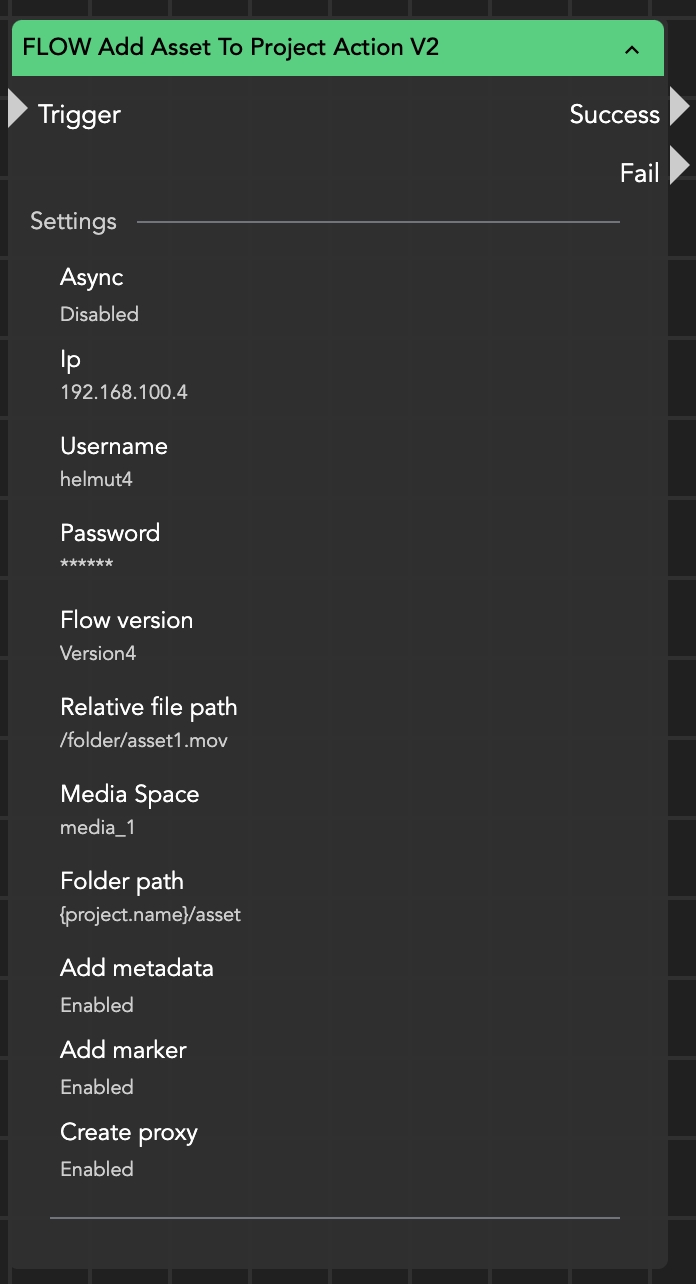Open the Media Space media_1 field
The width and height of the screenshot is (696, 1284).
coord(96,828)
